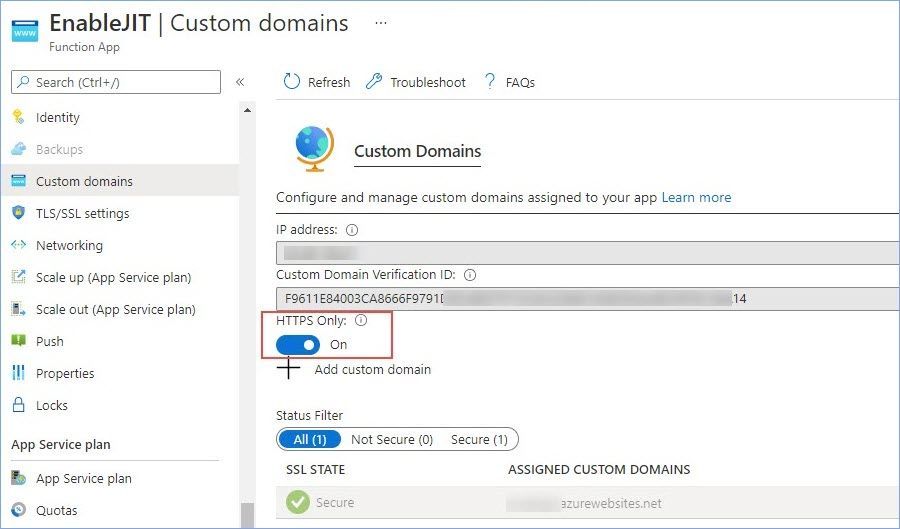Select Custom domains sidebar entry
900x529 pixels.
(121, 181)
